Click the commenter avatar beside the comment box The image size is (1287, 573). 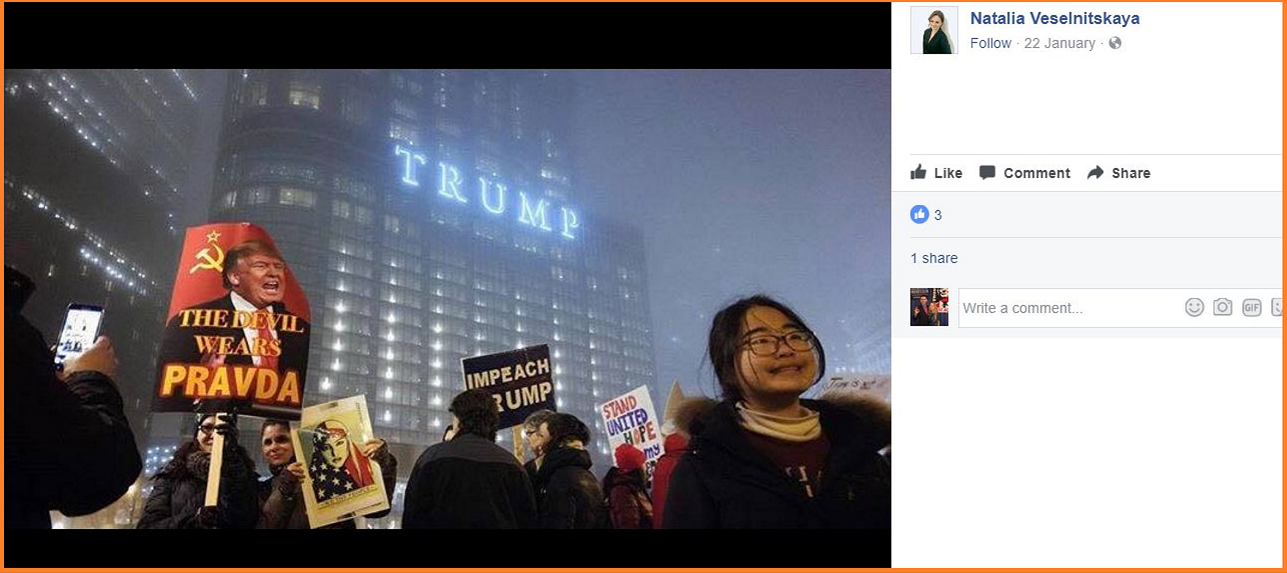(x=929, y=307)
